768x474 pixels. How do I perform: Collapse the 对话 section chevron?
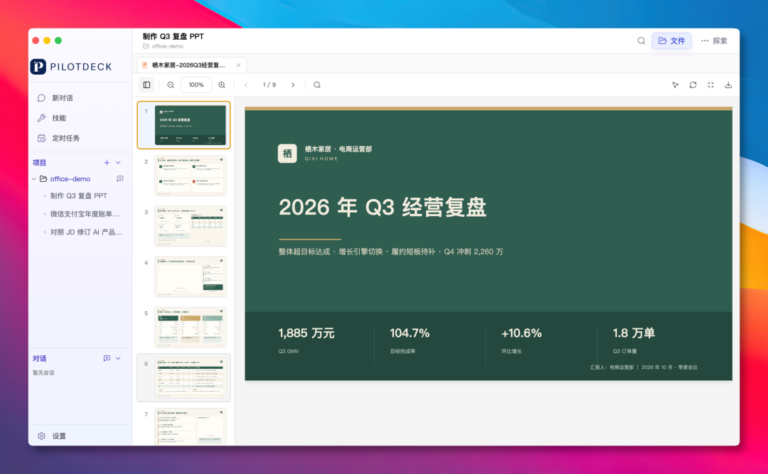pyautogui.click(x=119, y=358)
